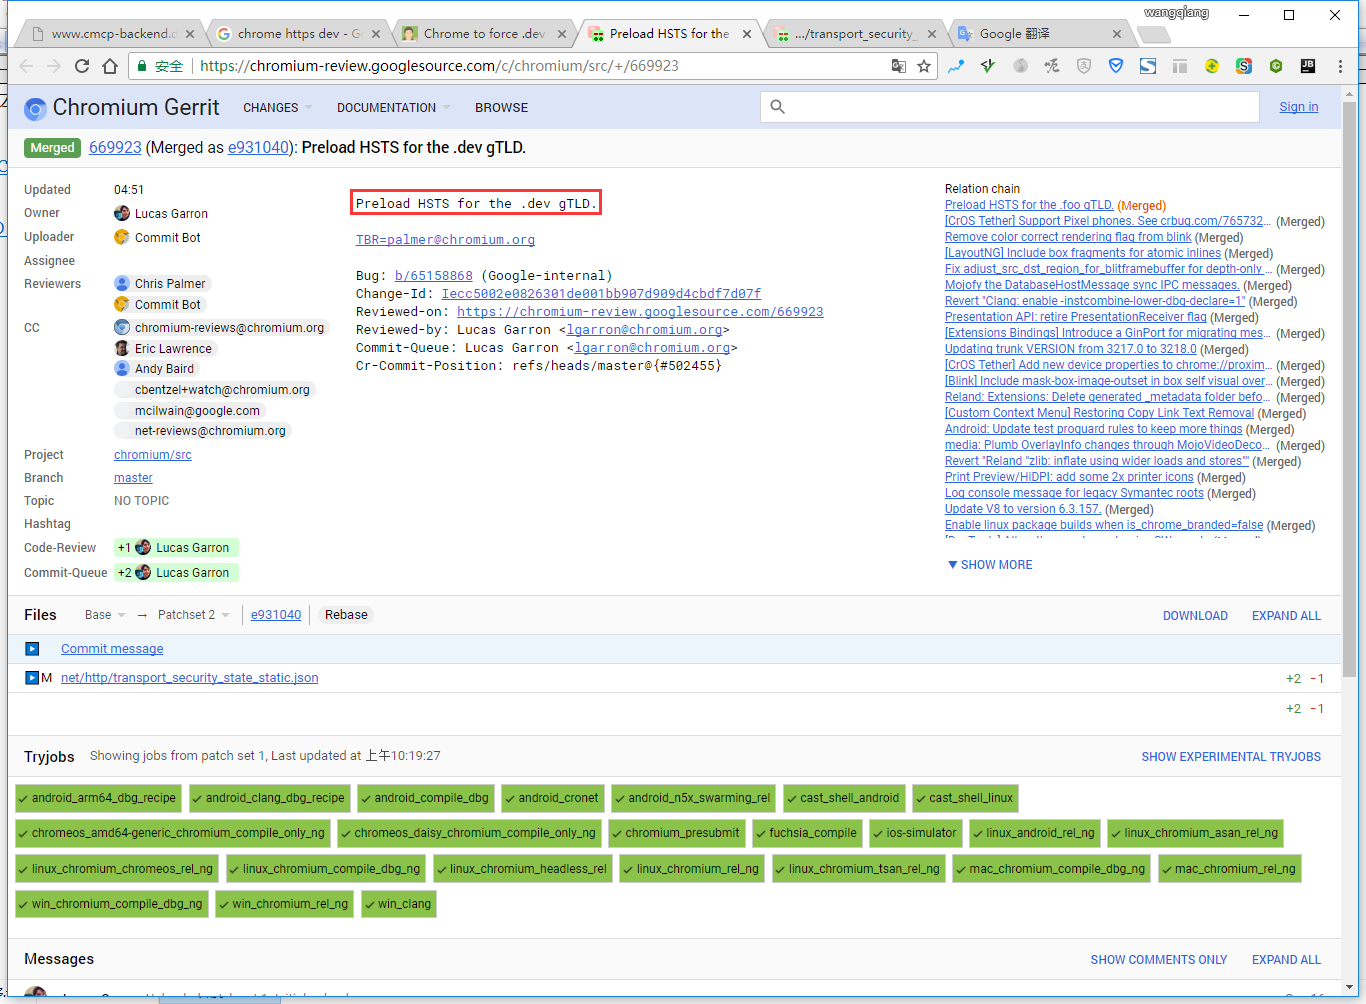
Task: Click the Rebase button
Action: (x=346, y=615)
